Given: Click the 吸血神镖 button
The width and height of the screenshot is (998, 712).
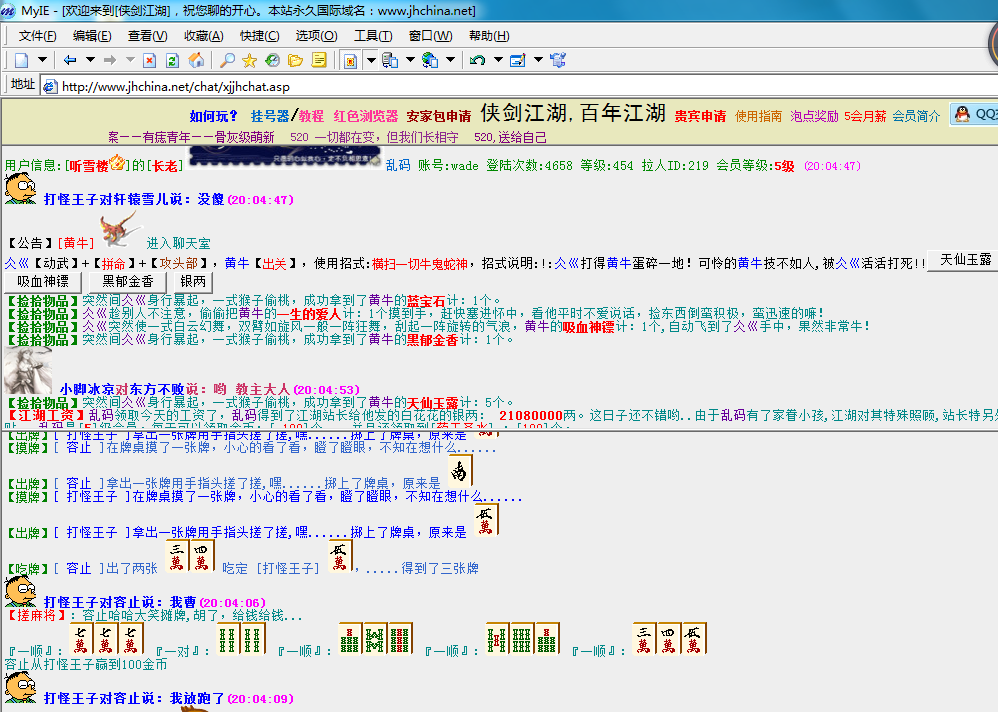Looking at the screenshot, I should tap(43, 281).
